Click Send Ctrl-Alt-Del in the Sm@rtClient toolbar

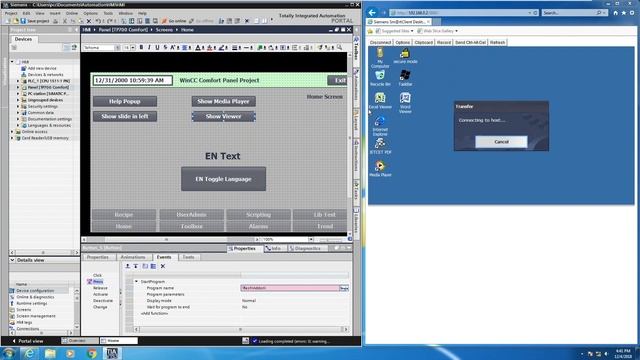click(x=470, y=42)
